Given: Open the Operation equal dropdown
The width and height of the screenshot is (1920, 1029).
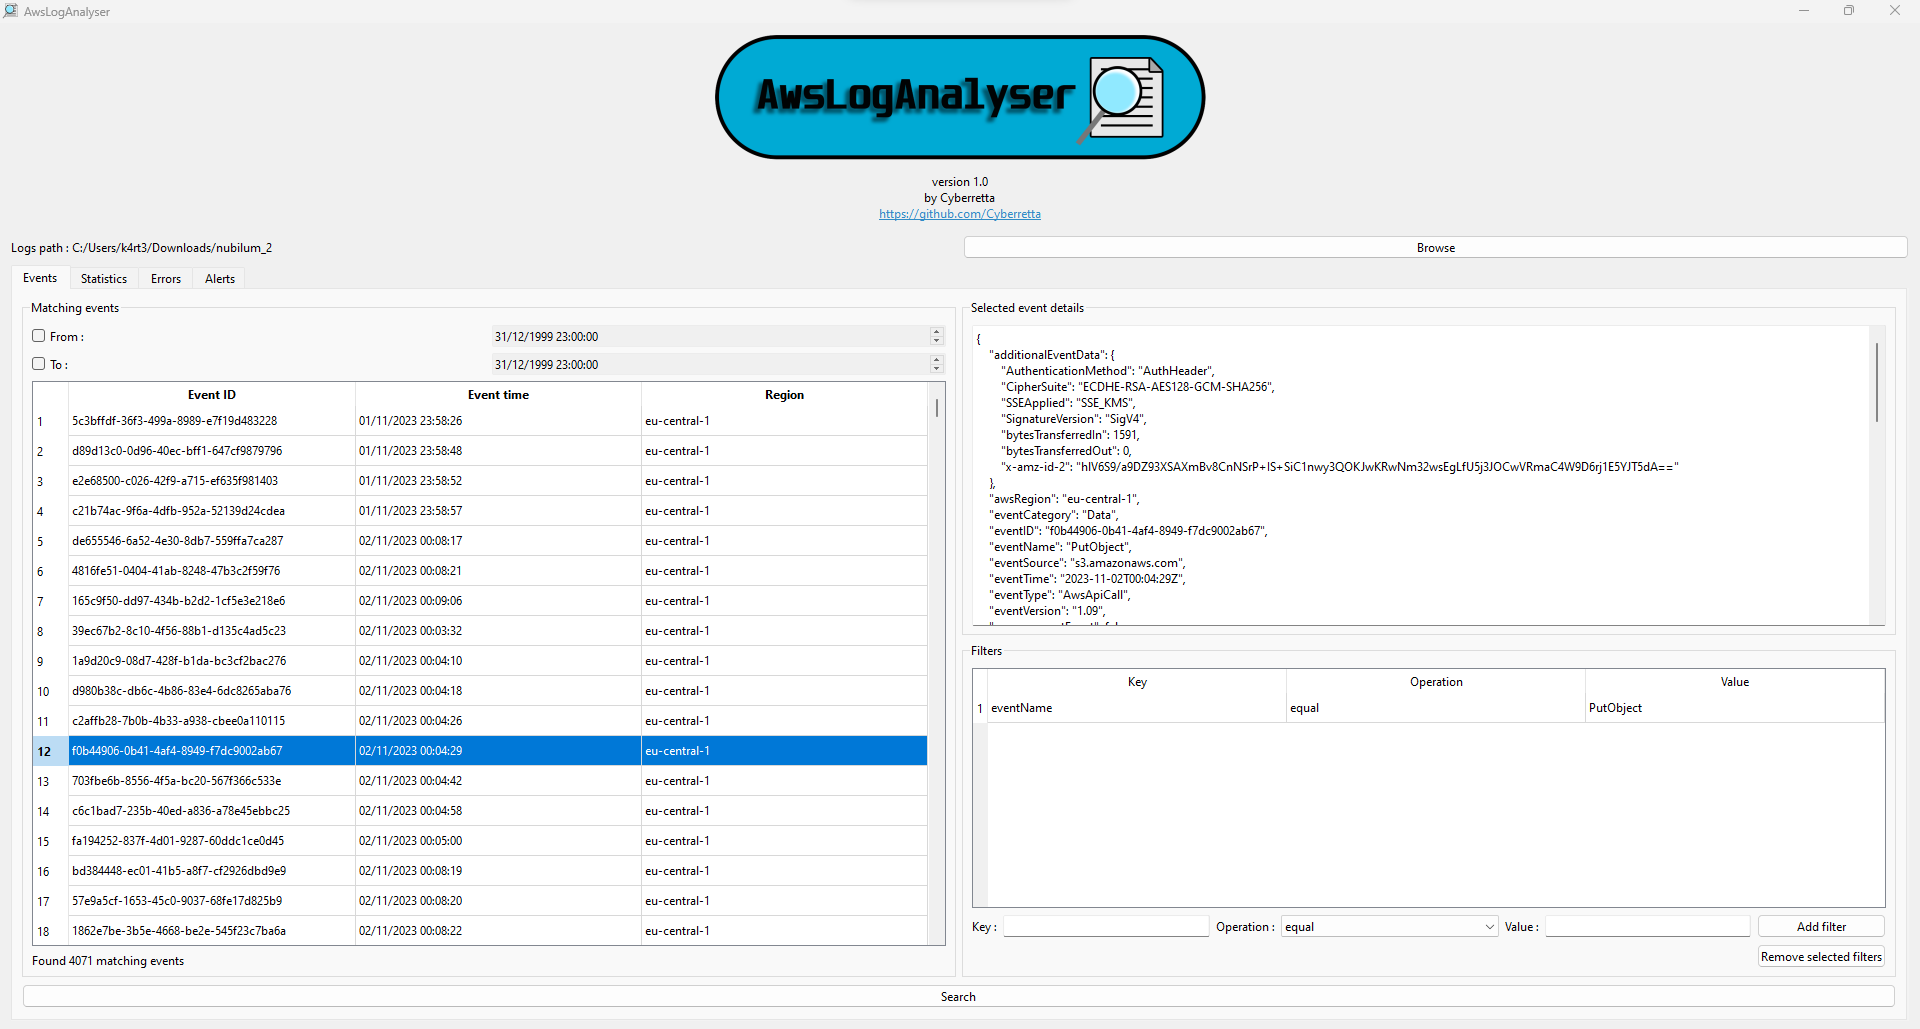Looking at the screenshot, I should 1388,927.
